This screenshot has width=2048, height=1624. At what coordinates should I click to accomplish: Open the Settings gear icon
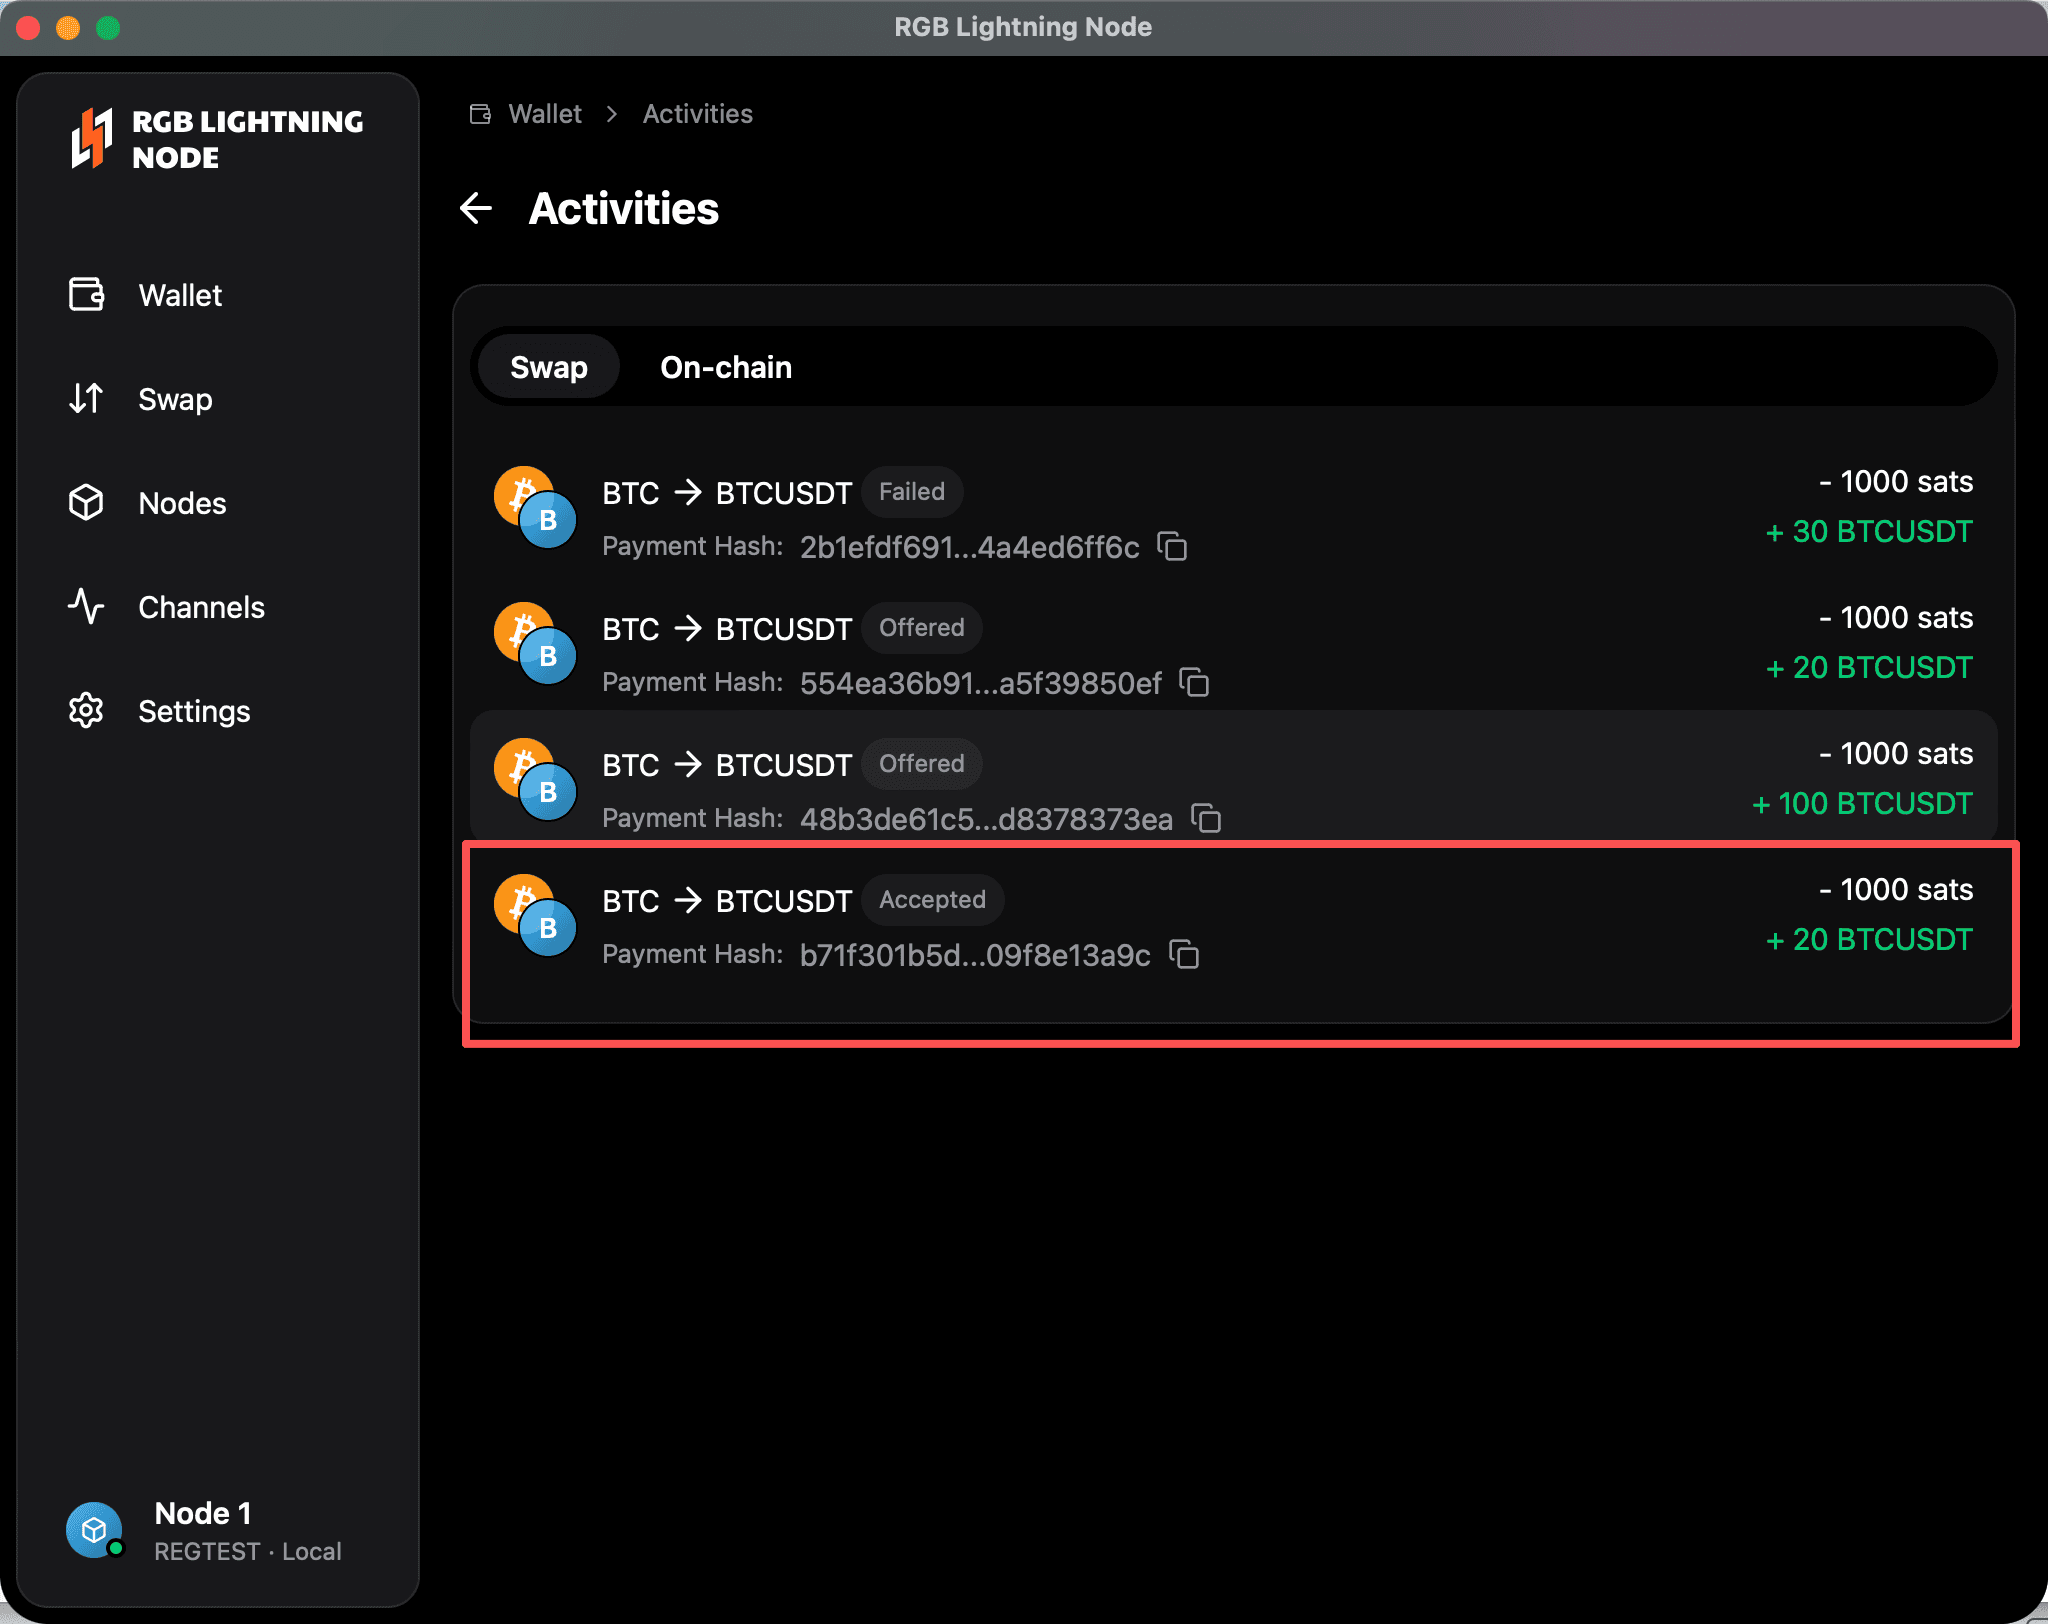click(87, 711)
